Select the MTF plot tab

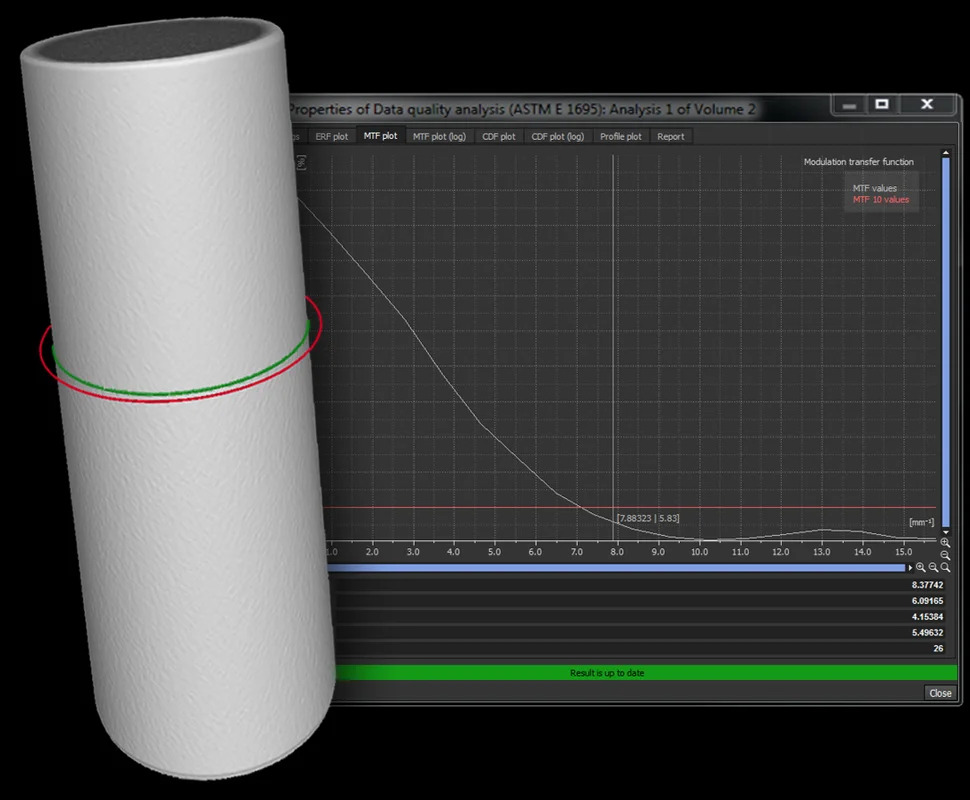[x=380, y=135]
